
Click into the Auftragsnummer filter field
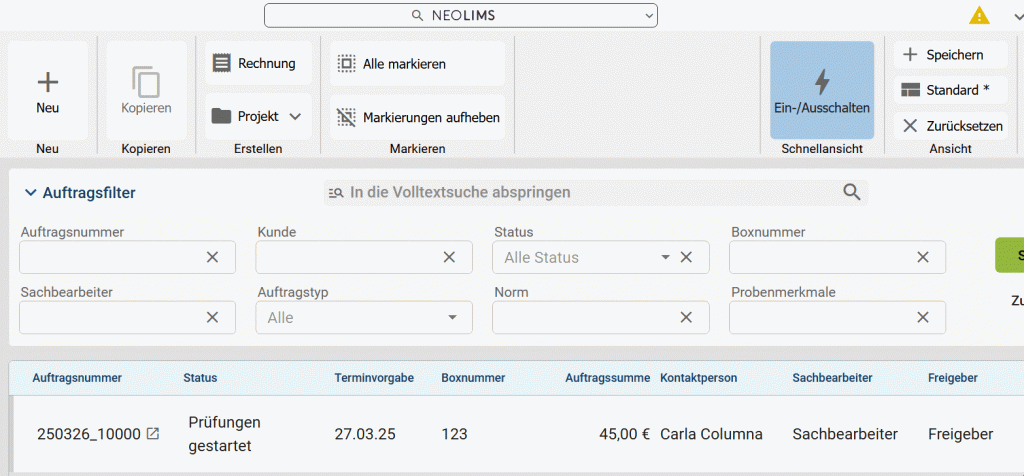[x=110, y=257]
